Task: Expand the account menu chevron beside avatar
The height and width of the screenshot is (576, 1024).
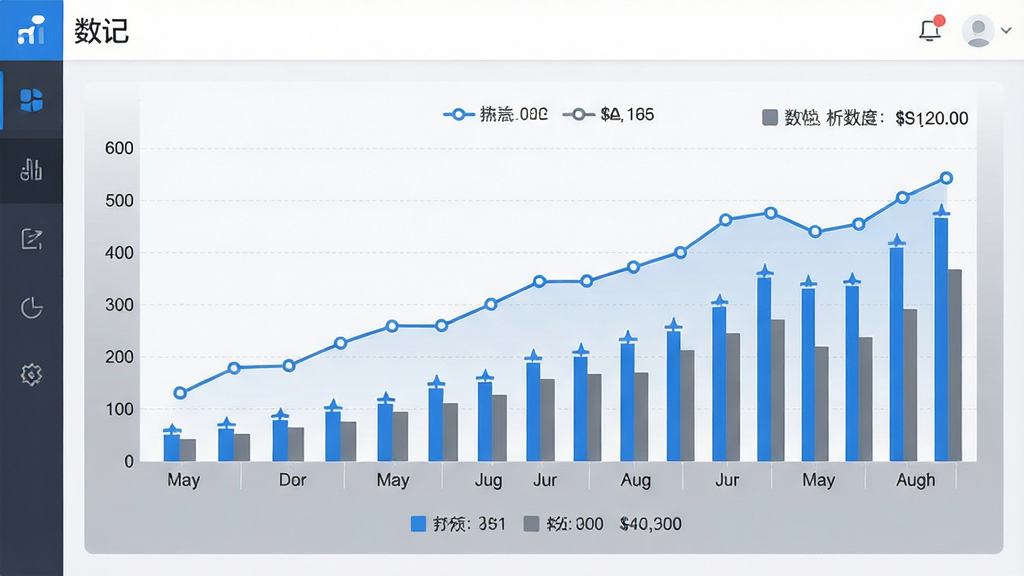Action: click(x=1006, y=30)
